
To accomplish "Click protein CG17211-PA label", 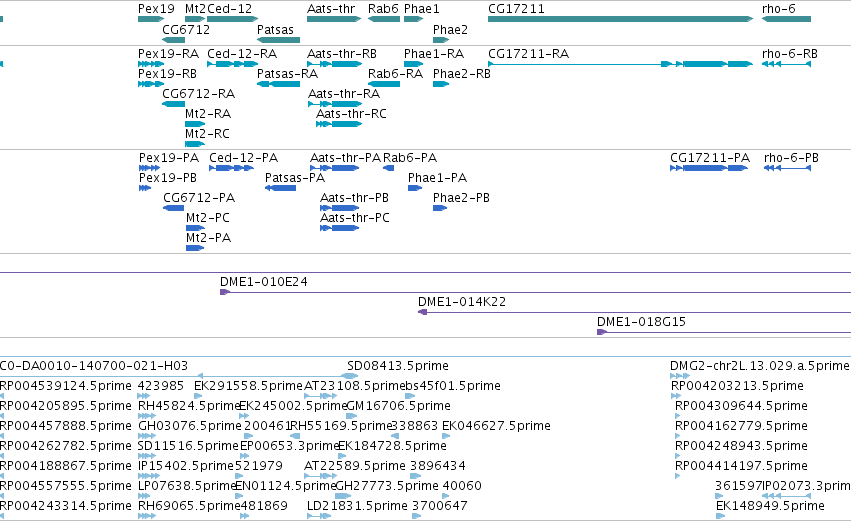I will coord(710,158).
